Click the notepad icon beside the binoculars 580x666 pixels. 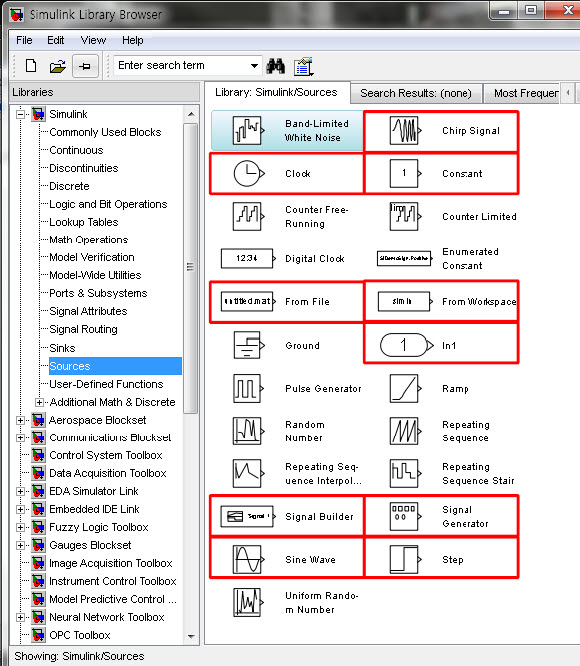click(303, 66)
